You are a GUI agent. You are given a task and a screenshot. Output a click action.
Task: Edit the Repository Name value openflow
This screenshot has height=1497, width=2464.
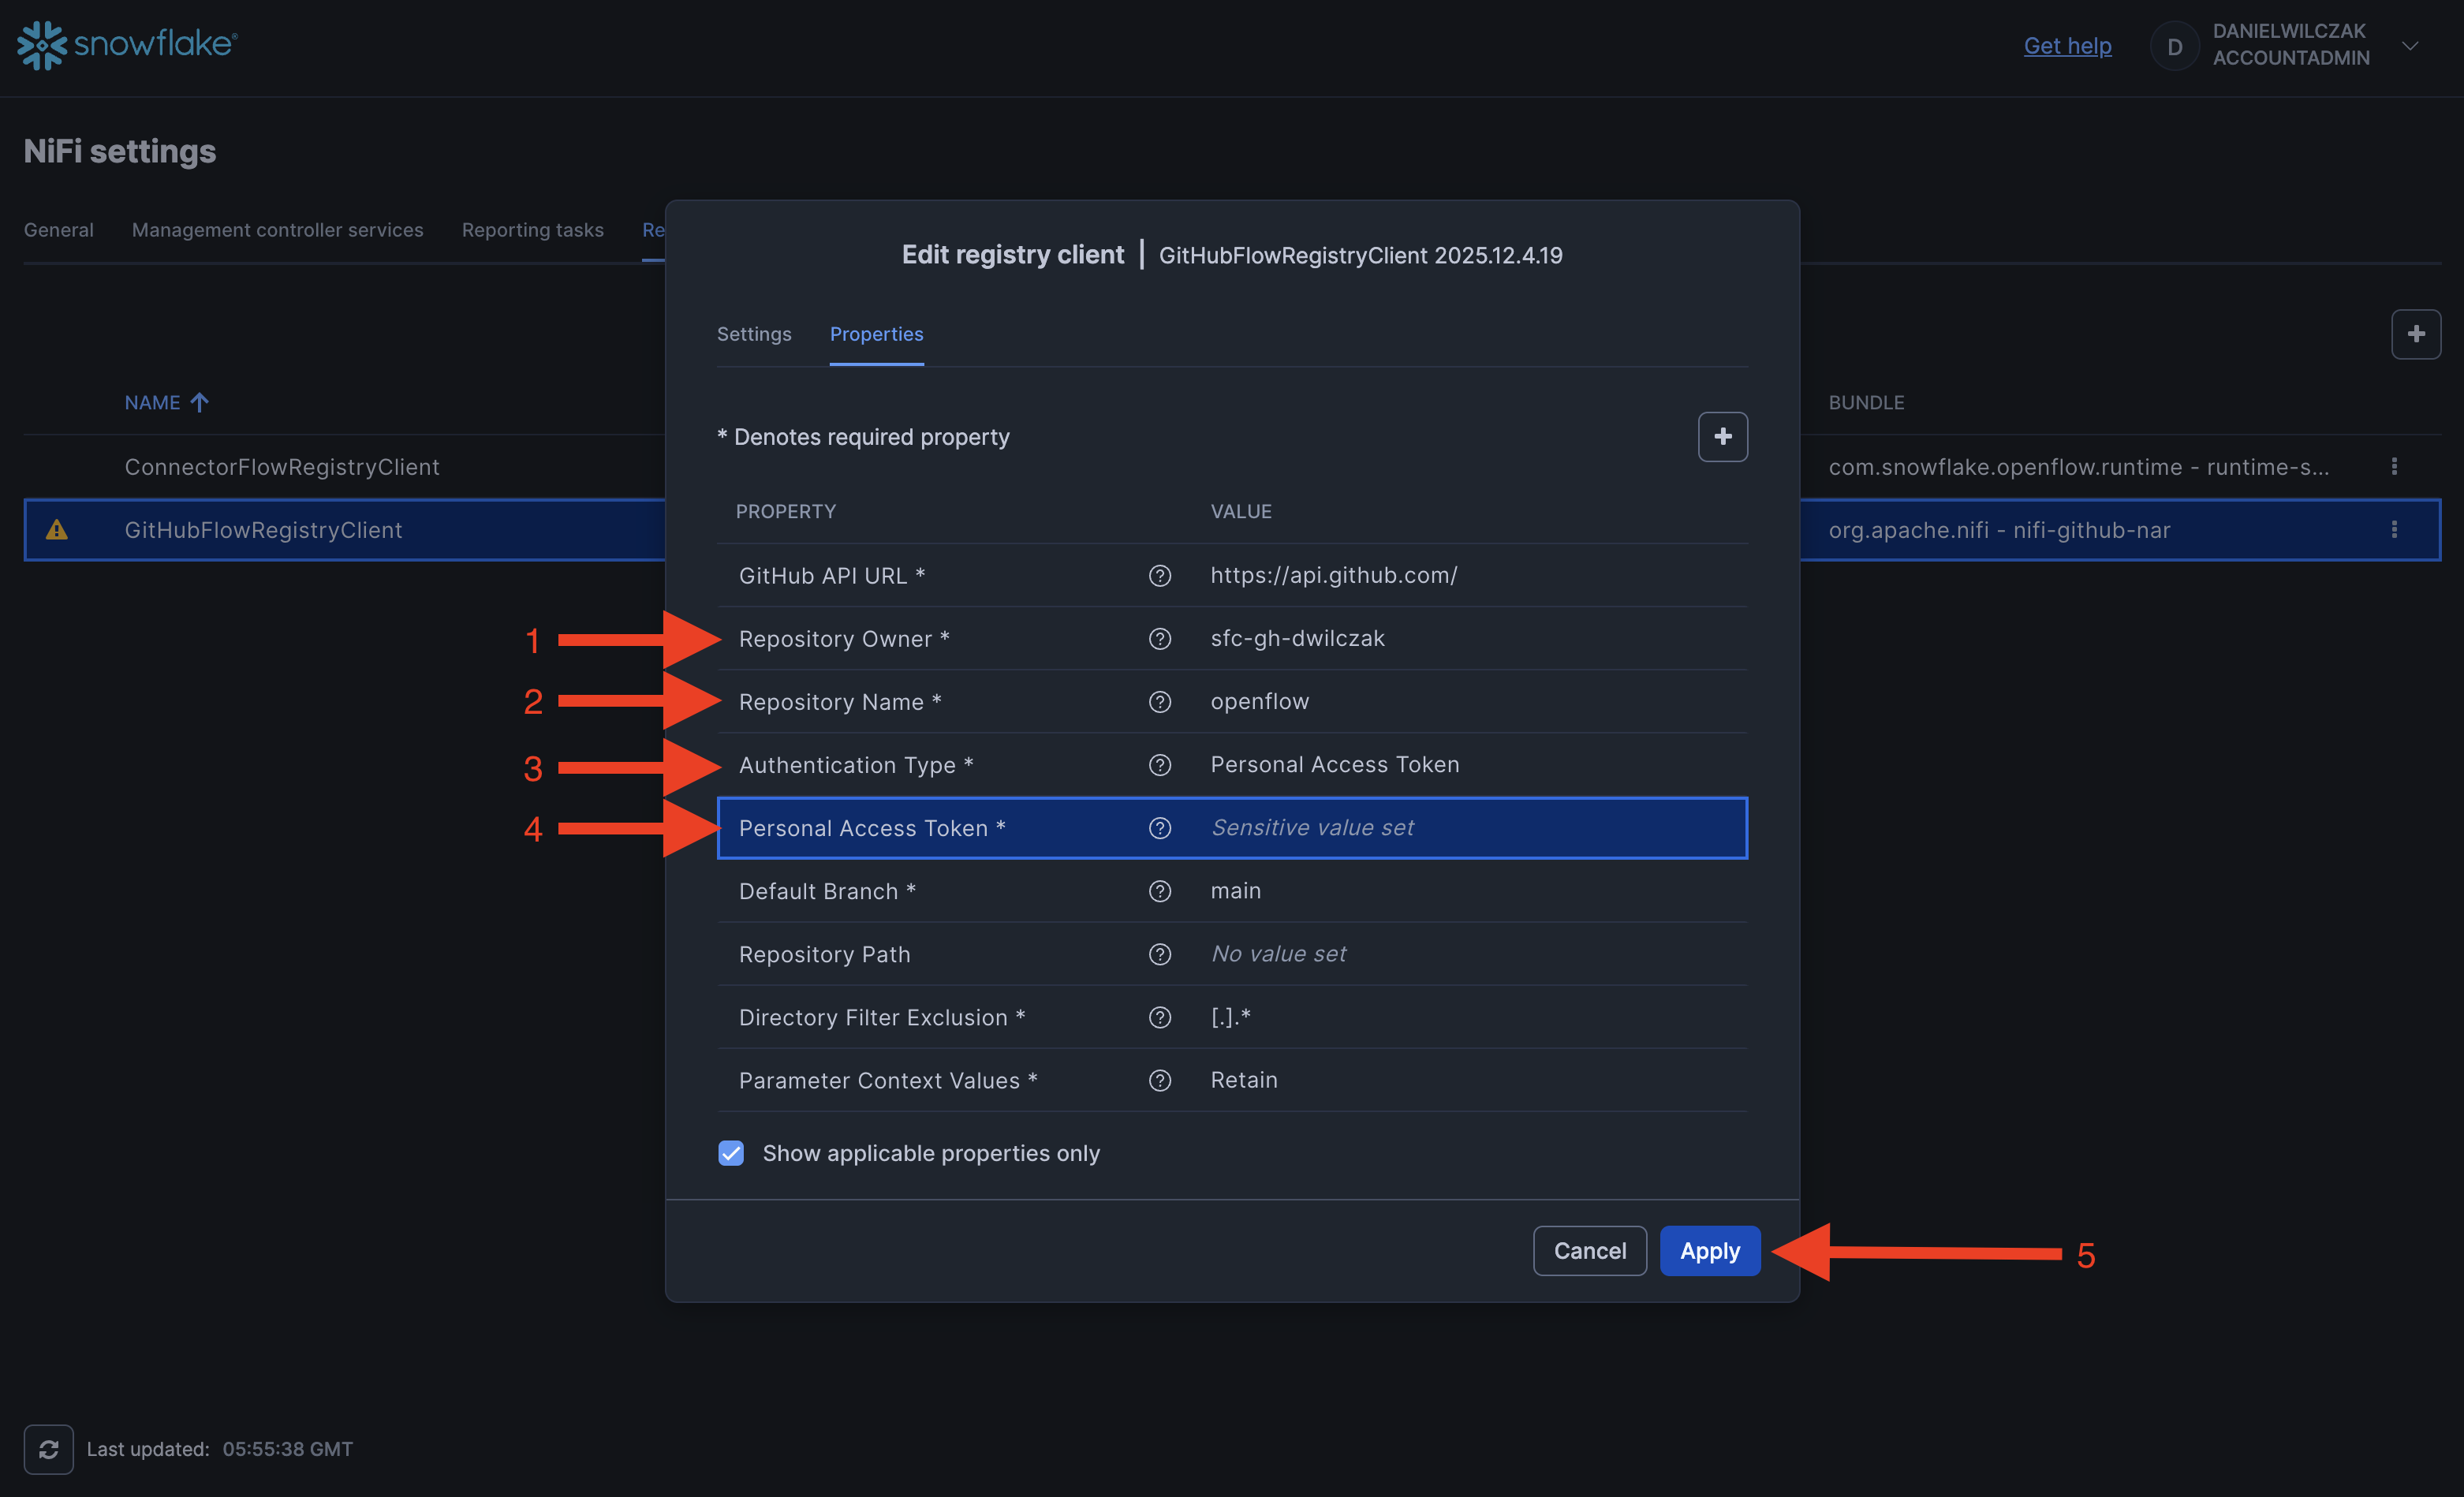[1259, 702]
